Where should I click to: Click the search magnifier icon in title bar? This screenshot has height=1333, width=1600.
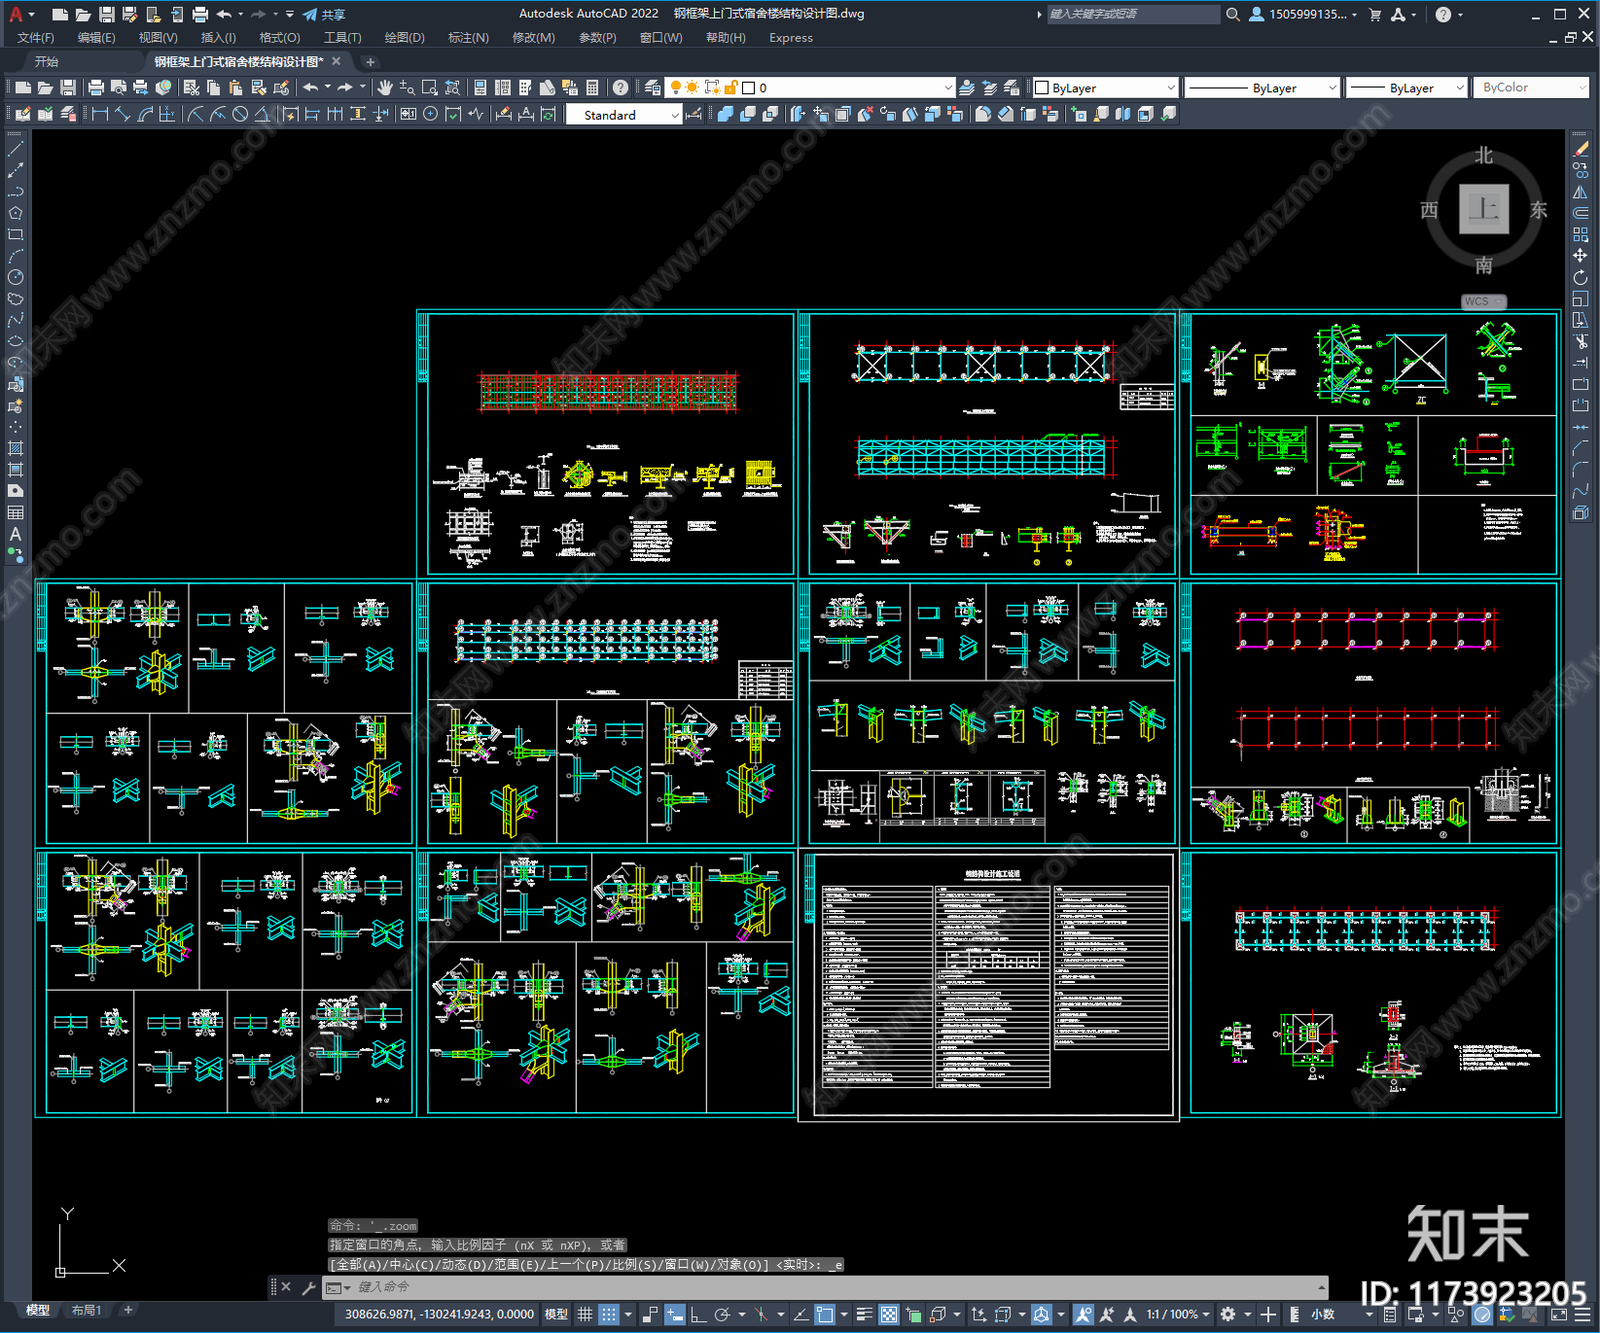click(x=1233, y=14)
